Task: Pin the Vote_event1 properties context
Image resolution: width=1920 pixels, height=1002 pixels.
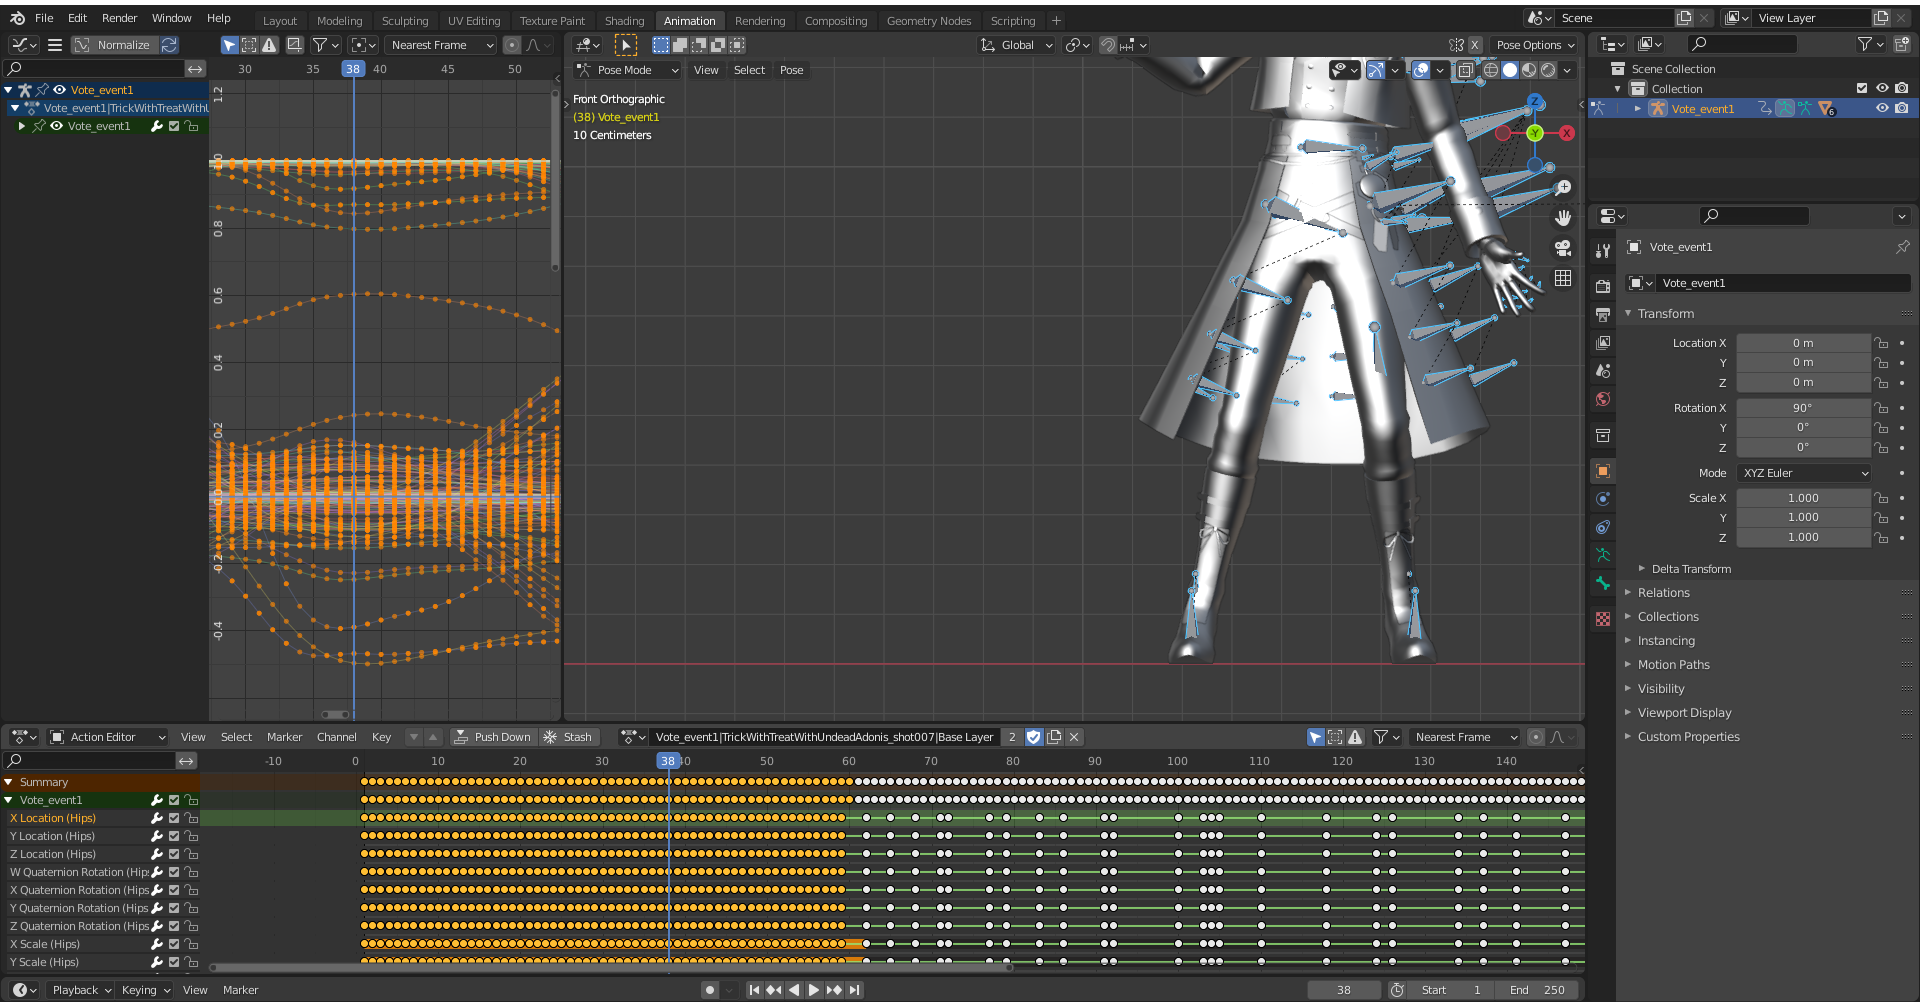Action: pyautogui.click(x=1902, y=247)
